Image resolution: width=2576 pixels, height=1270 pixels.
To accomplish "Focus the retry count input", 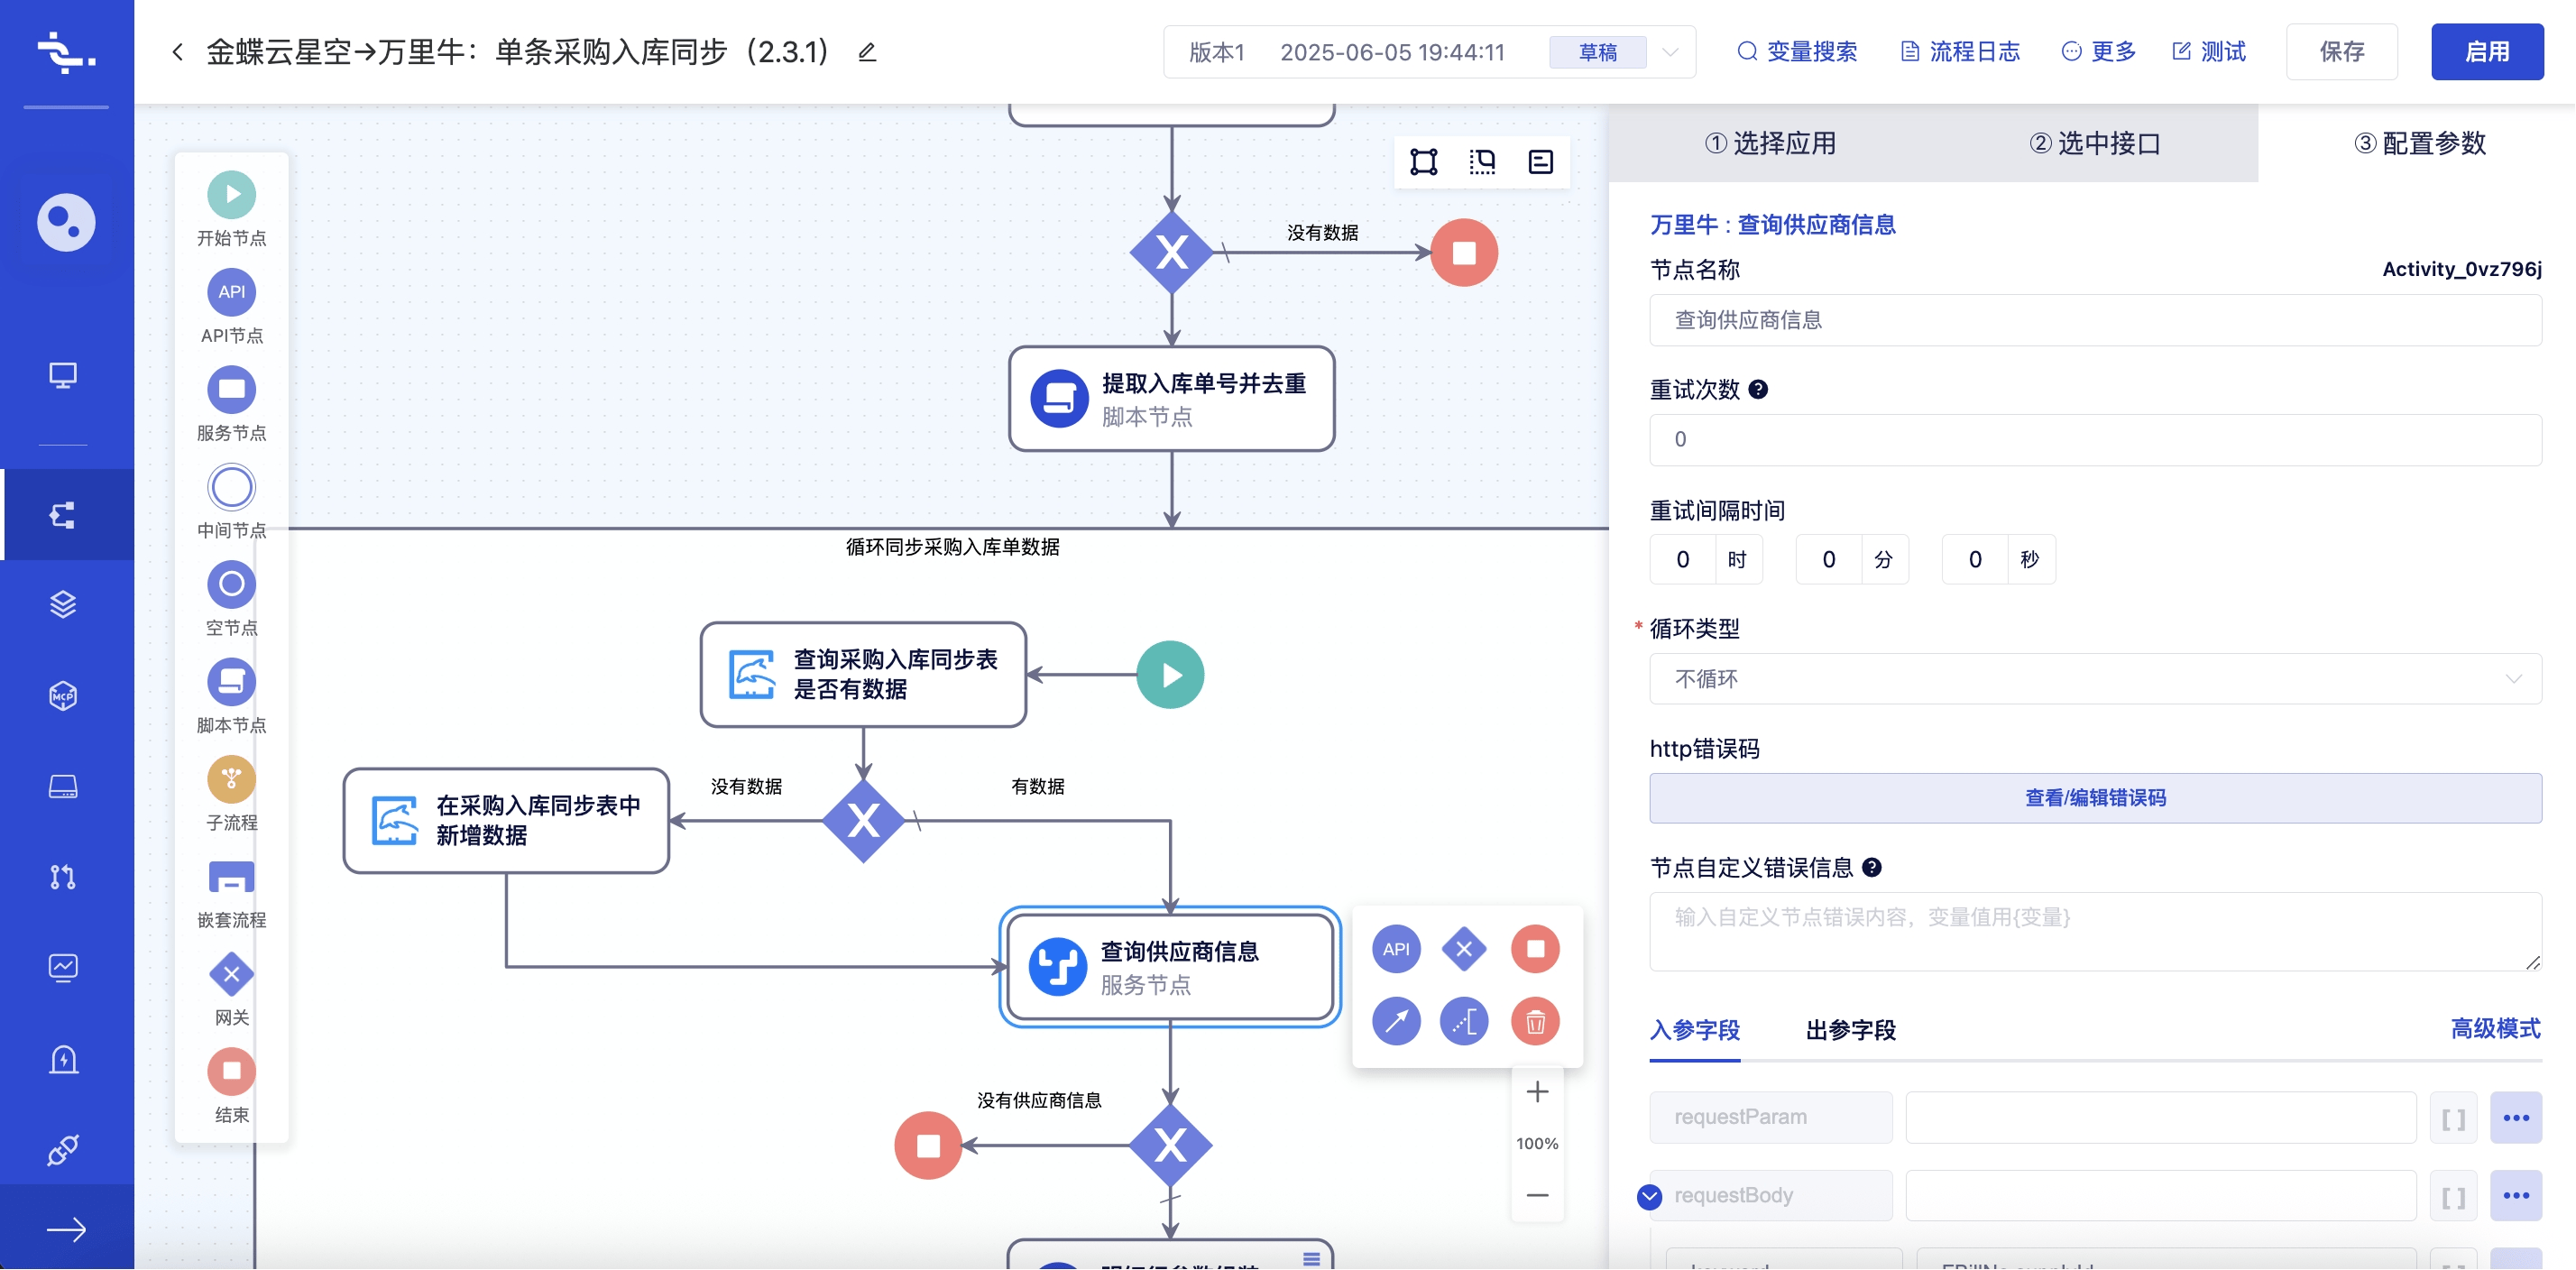I will pyautogui.click(x=2095, y=439).
